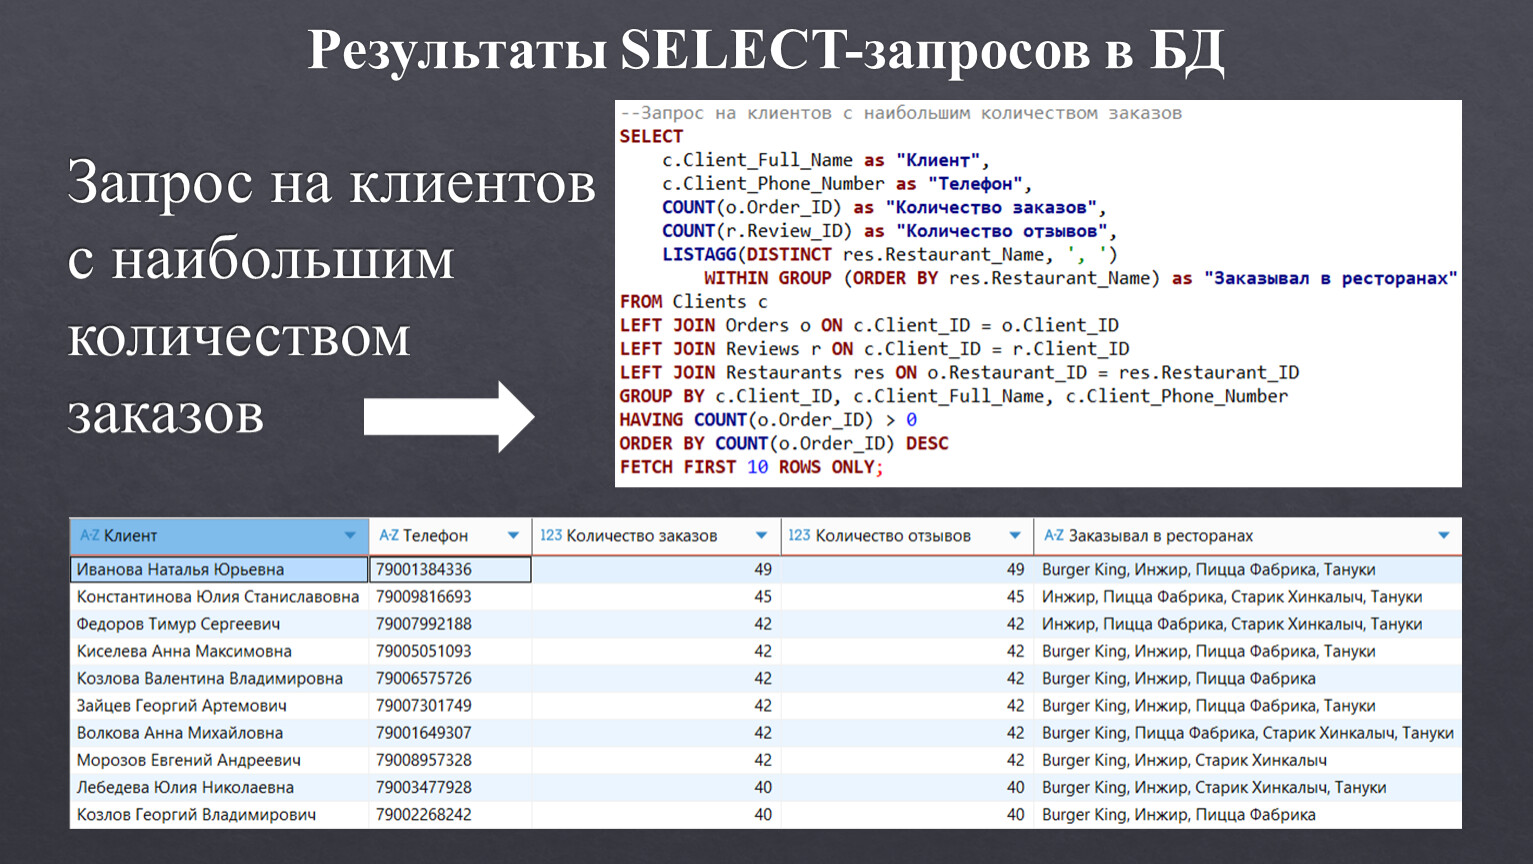Screen dimensions: 1533x864
Task: Open the Количество заказов column dropdown arrow
Action: tap(761, 536)
